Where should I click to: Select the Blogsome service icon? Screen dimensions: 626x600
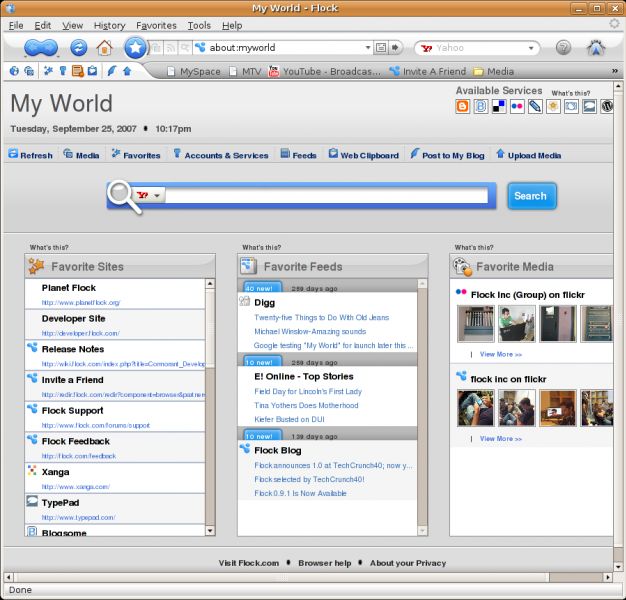pyautogui.click(x=481, y=106)
